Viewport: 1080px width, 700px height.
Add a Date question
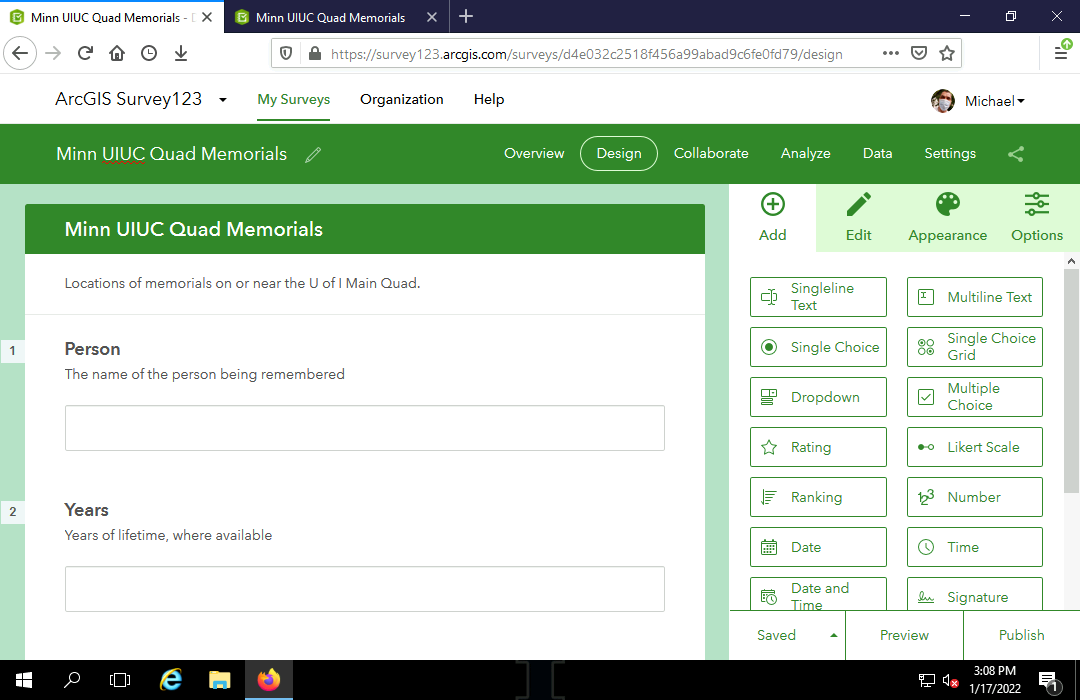tap(818, 547)
